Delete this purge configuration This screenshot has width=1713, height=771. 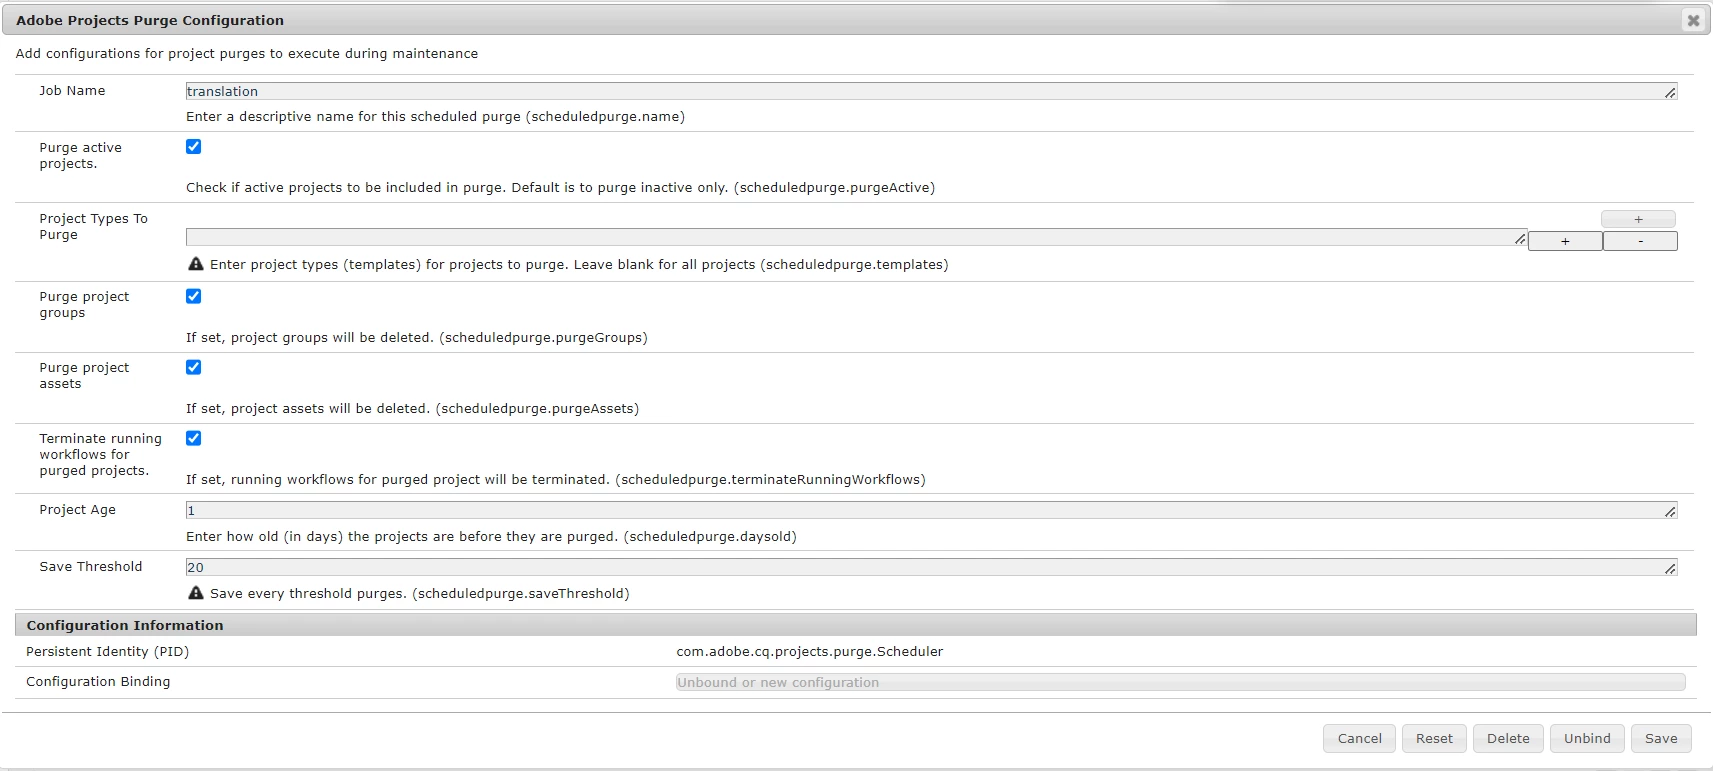[x=1508, y=738]
